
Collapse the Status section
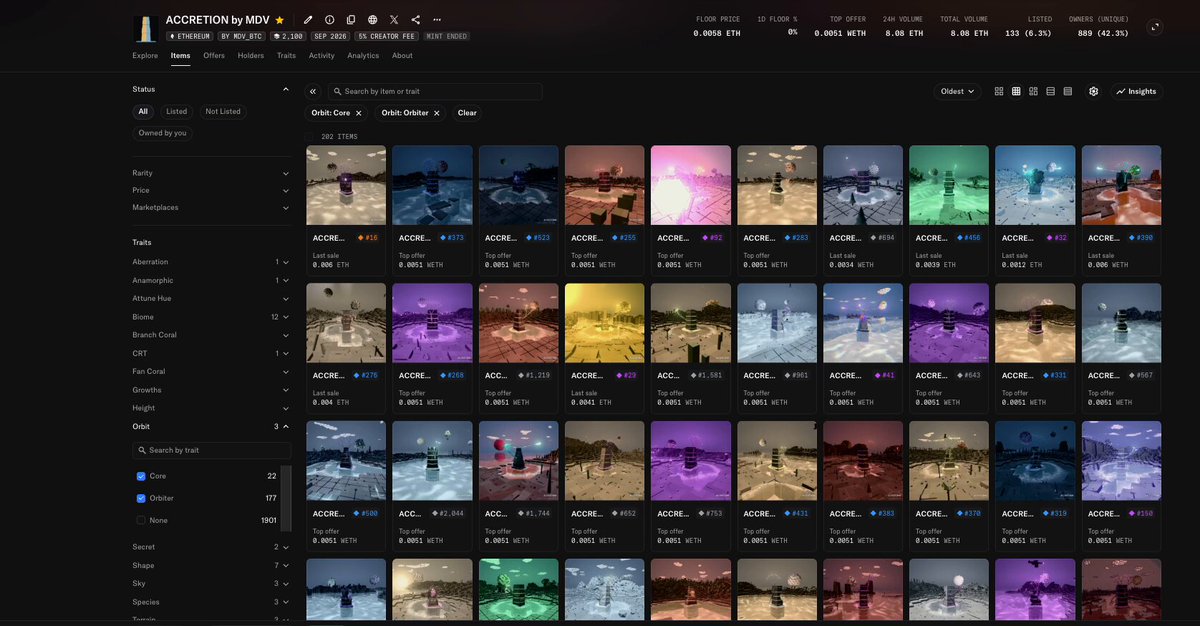tap(286, 89)
